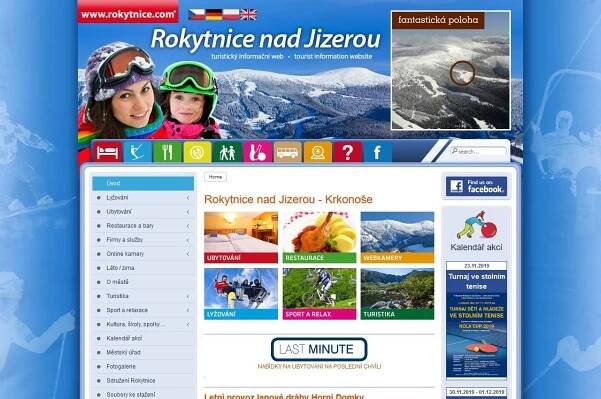Click the 23.11.2019 event date
Viewport: 601px width, 399px height.
point(476,266)
